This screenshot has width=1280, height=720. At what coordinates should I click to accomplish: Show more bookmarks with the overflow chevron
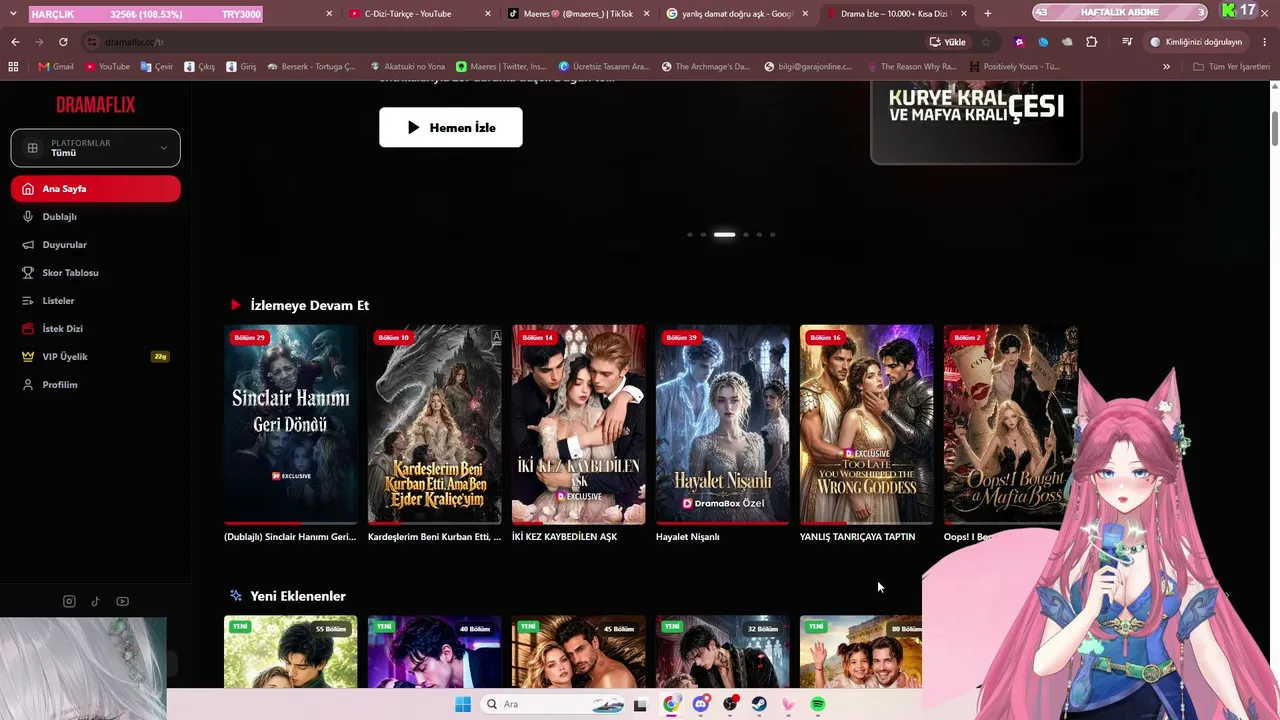coord(1166,67)
